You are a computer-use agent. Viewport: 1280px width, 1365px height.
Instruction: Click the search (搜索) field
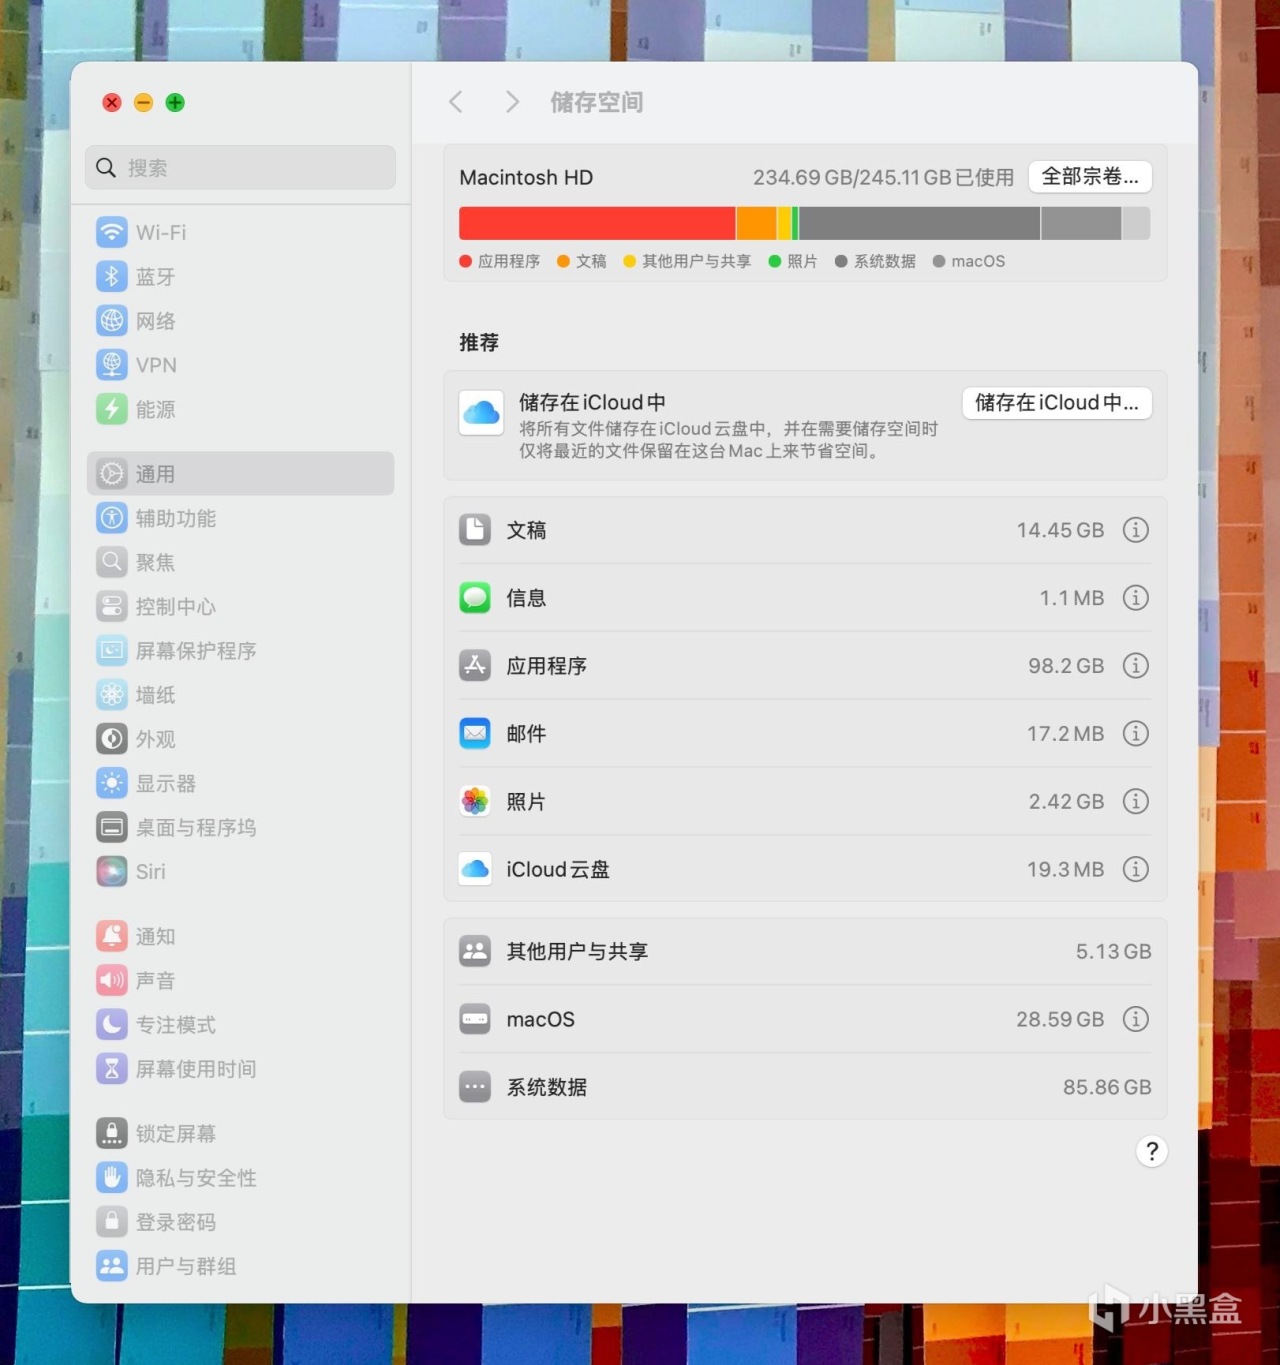click(240, 168)
